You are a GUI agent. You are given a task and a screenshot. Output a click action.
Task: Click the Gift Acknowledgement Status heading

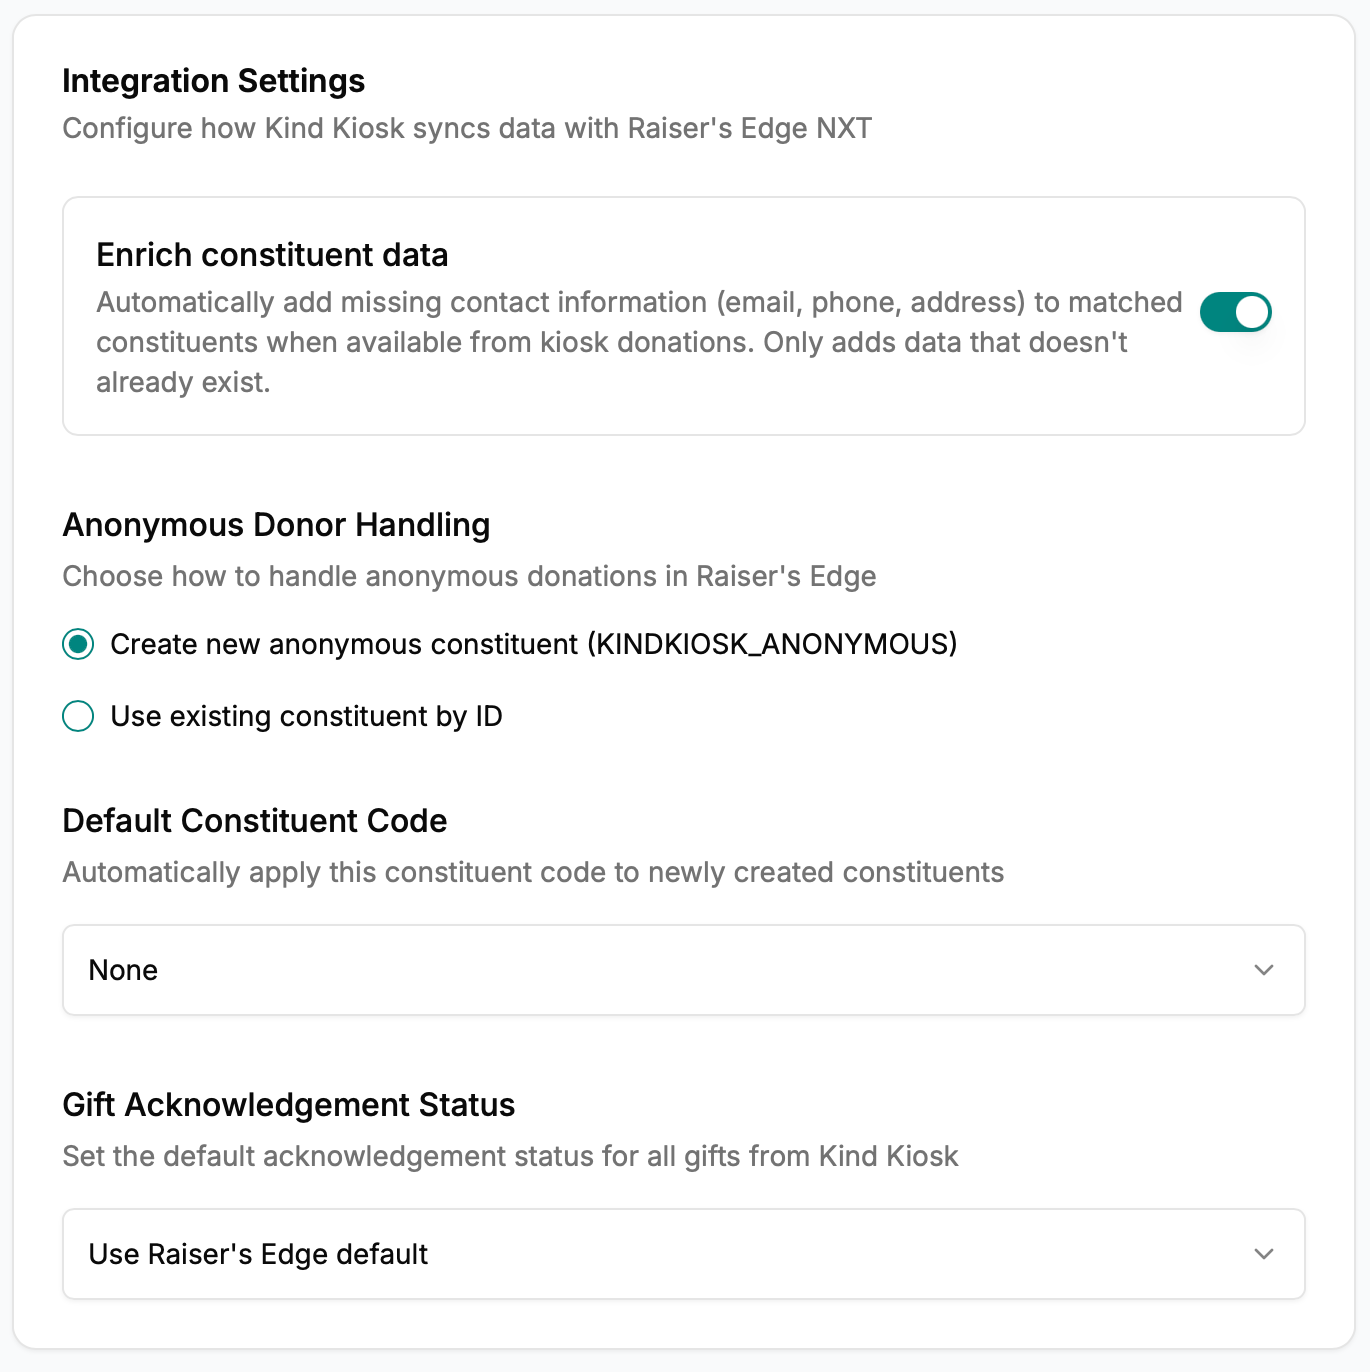[288, 1105]
